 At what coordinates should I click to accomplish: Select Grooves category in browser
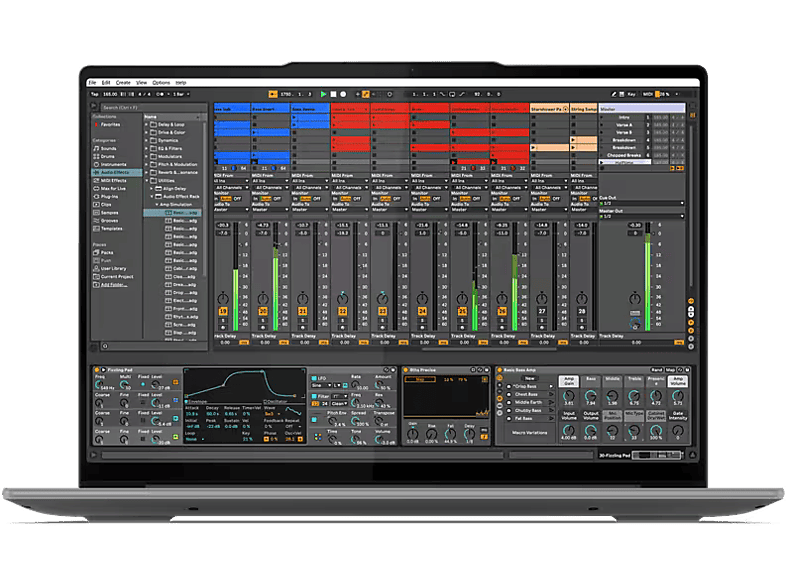tap(109, 221)
